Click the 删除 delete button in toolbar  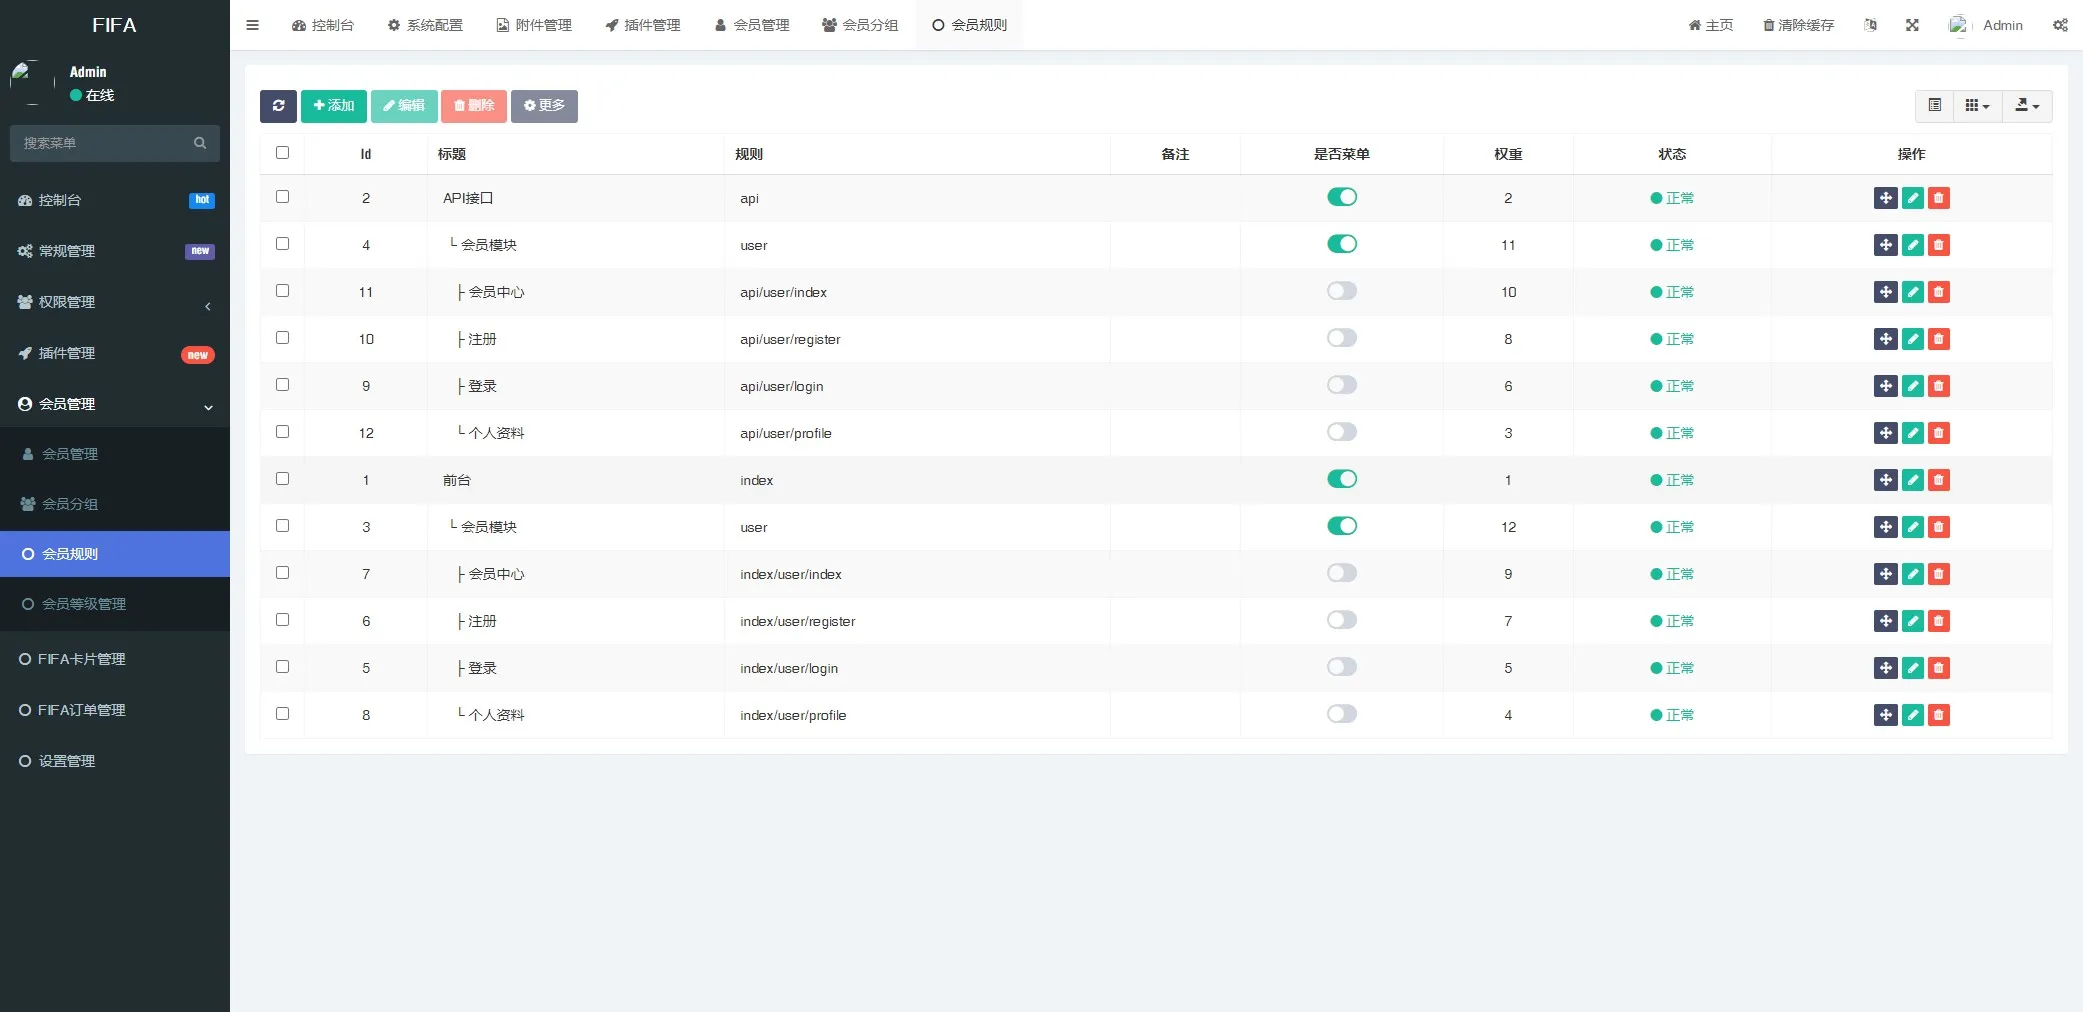[474, 106]
